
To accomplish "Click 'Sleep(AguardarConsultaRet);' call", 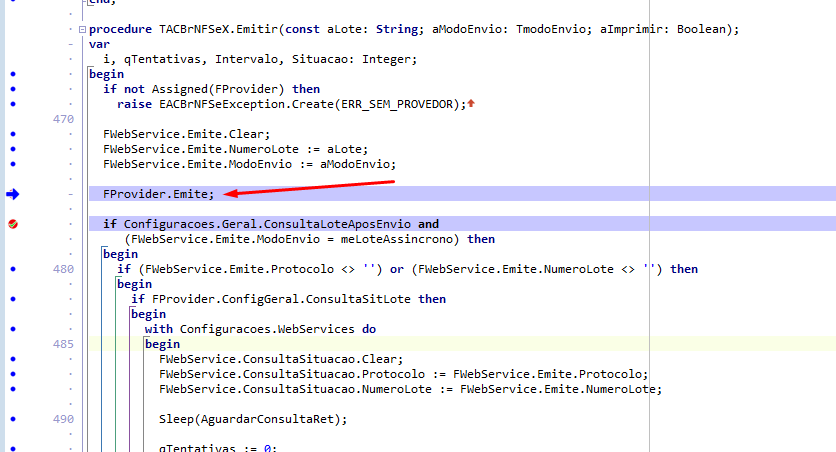I will point(253,419).
